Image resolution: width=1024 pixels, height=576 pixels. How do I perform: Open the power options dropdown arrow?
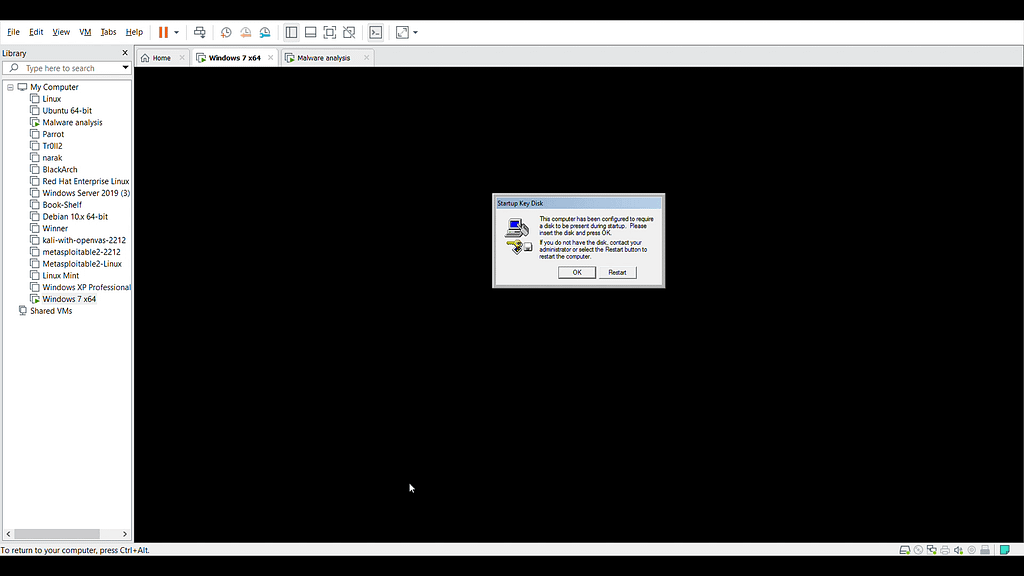pos(176,33)
